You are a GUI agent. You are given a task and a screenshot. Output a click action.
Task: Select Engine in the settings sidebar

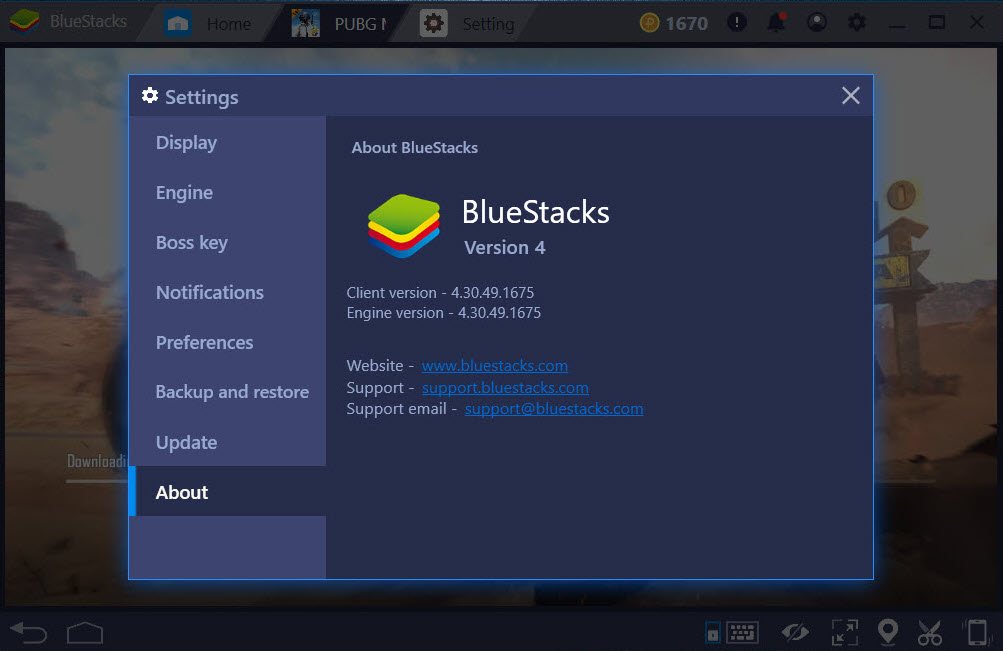coord(184,193)
